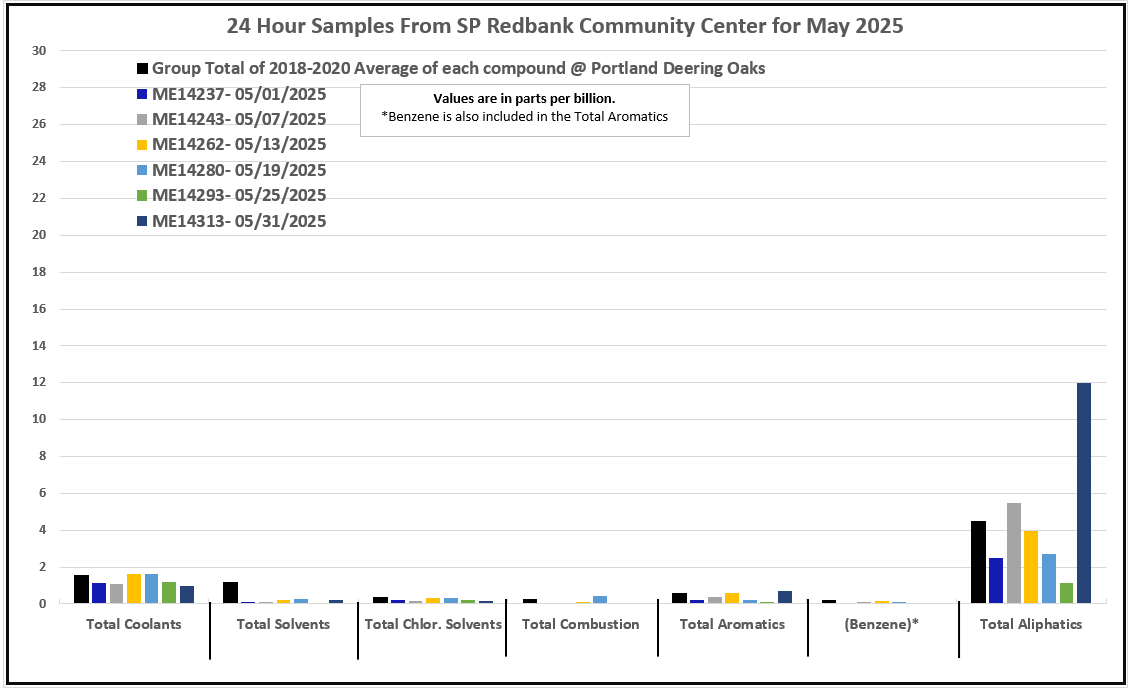Click the Total Aliphatics axis label

pyautogui.click(x=1031, y=624)
